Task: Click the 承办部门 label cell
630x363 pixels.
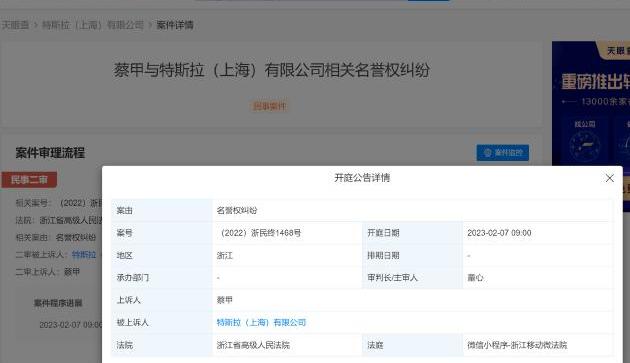Action: click(162, 277)
